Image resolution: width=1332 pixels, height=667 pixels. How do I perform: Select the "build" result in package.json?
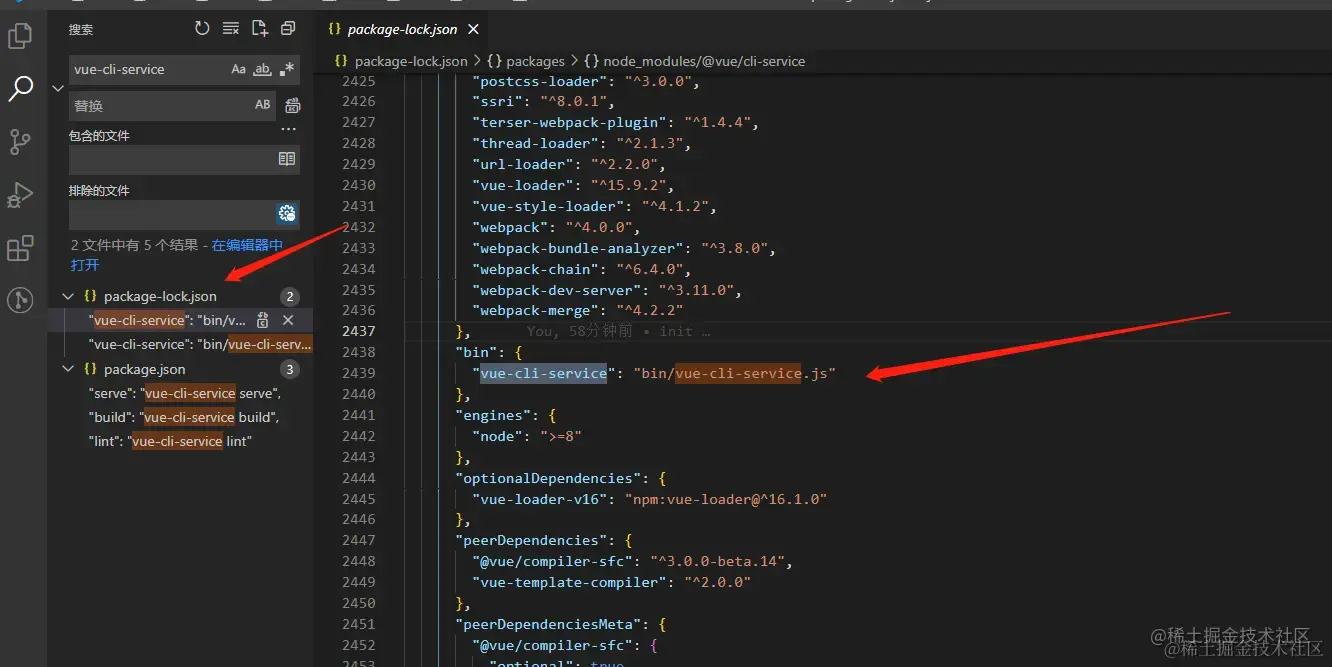tap(183, 417)
